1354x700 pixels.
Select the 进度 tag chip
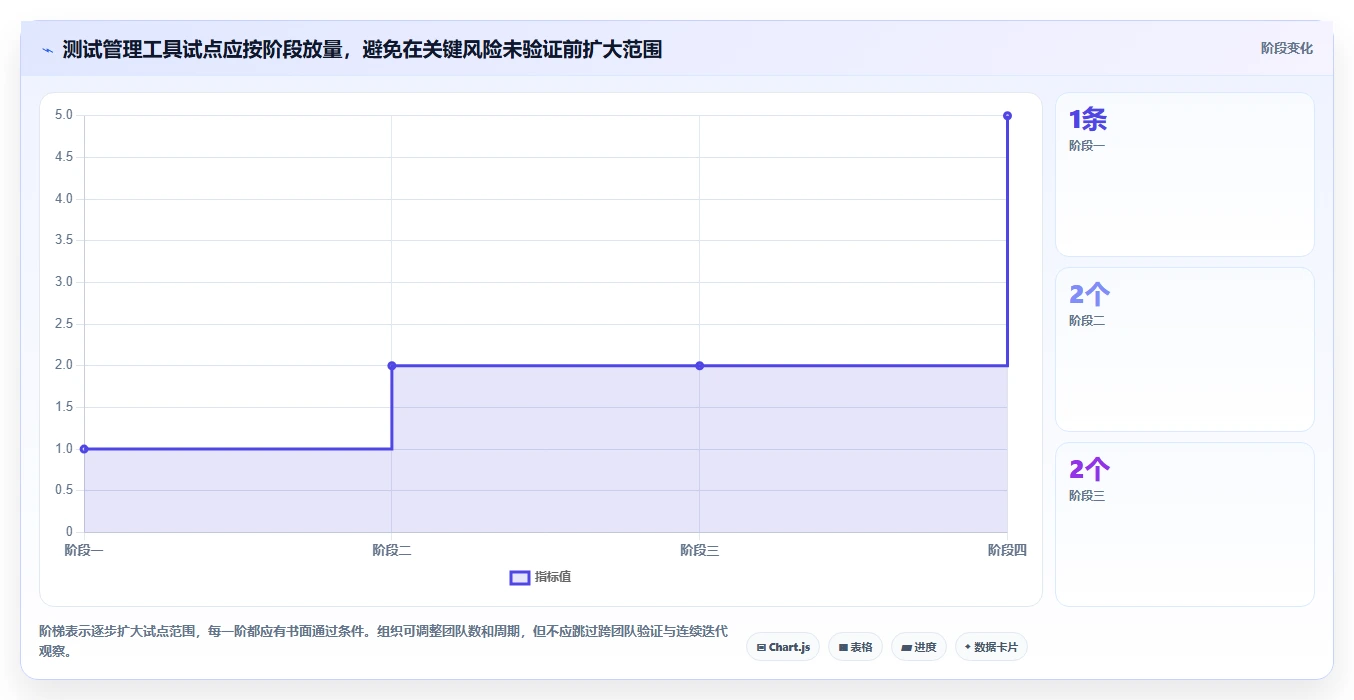tap(919, 647)
